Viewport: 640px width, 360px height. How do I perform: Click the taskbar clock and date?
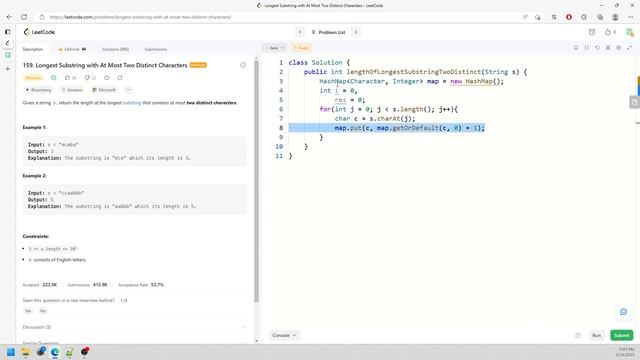626,352
